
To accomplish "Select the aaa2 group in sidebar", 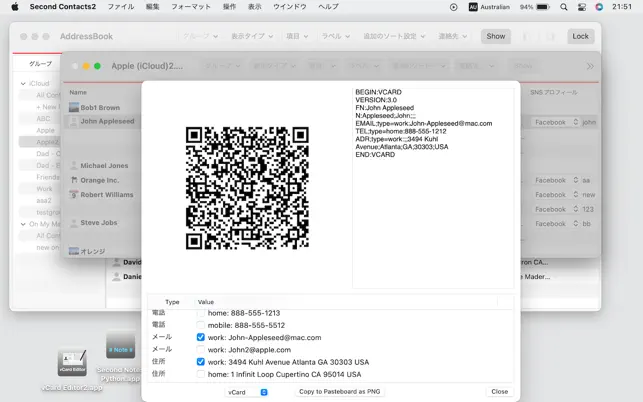I will click(44, 201).
